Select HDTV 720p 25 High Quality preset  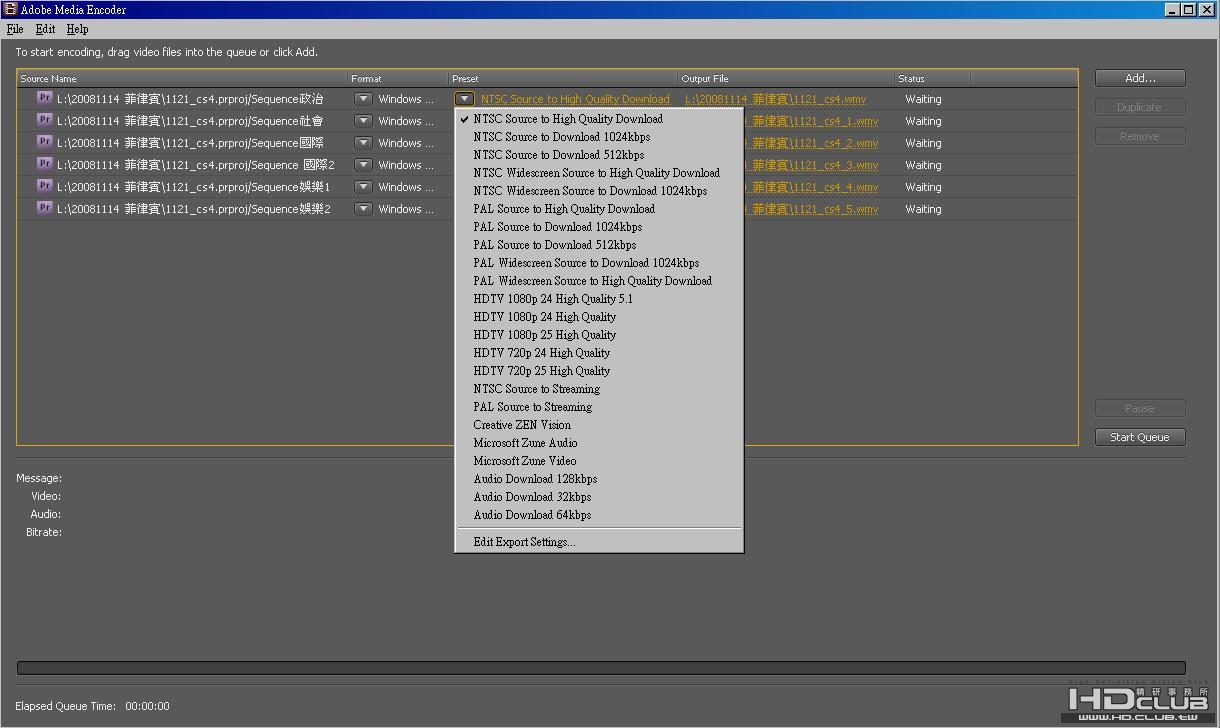(599, 371)
